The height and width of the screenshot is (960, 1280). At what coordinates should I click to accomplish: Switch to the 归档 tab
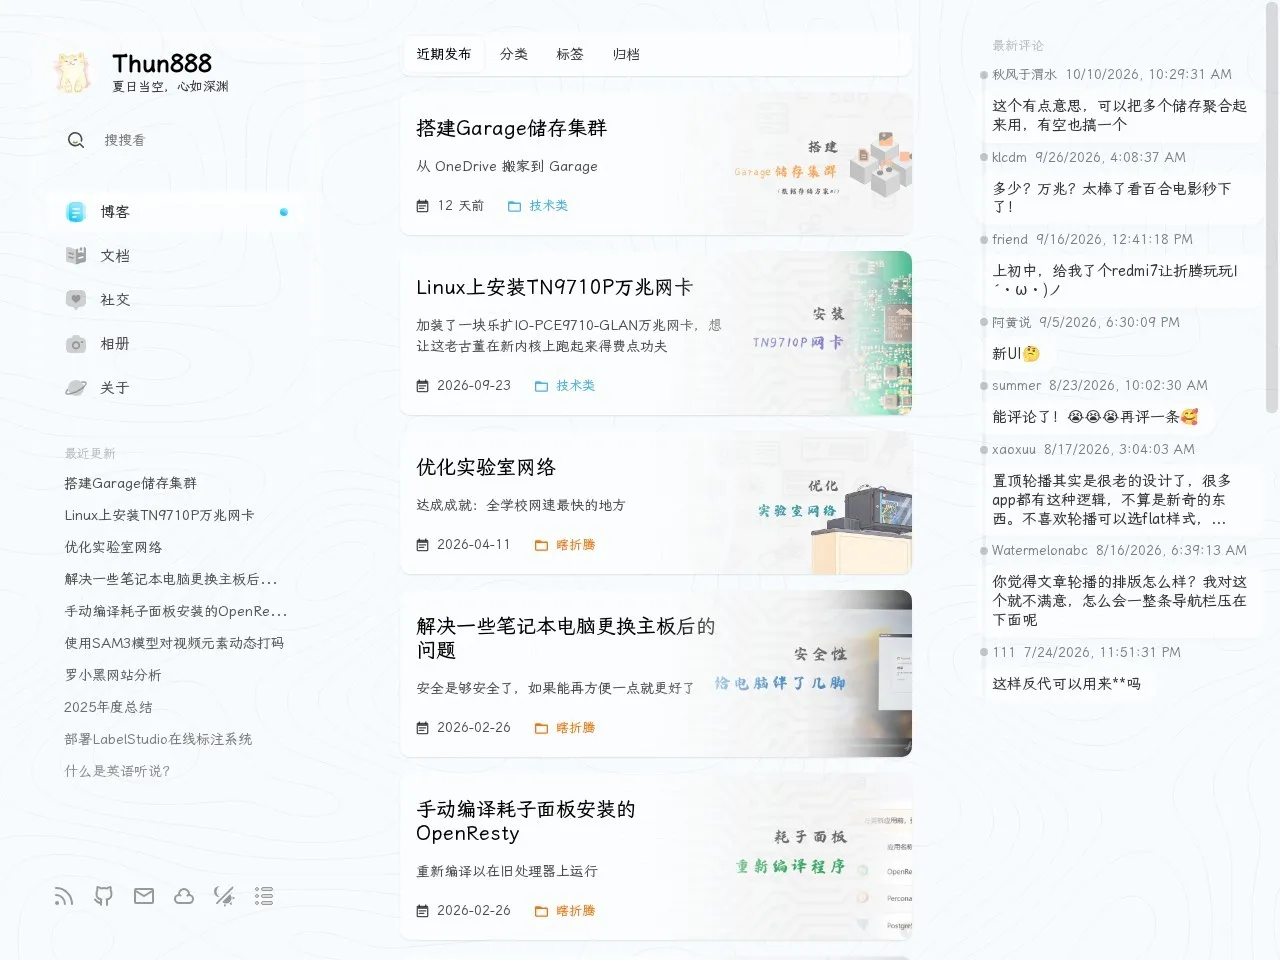click(x=626, y=54)
